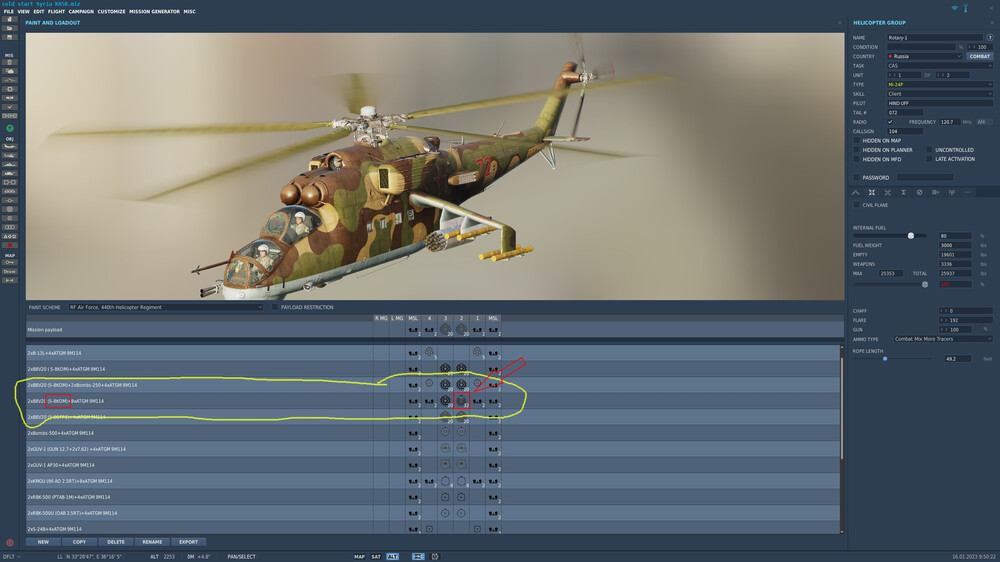Open the Draw tool in map section
1000x562 pixels.
(10, 271)
